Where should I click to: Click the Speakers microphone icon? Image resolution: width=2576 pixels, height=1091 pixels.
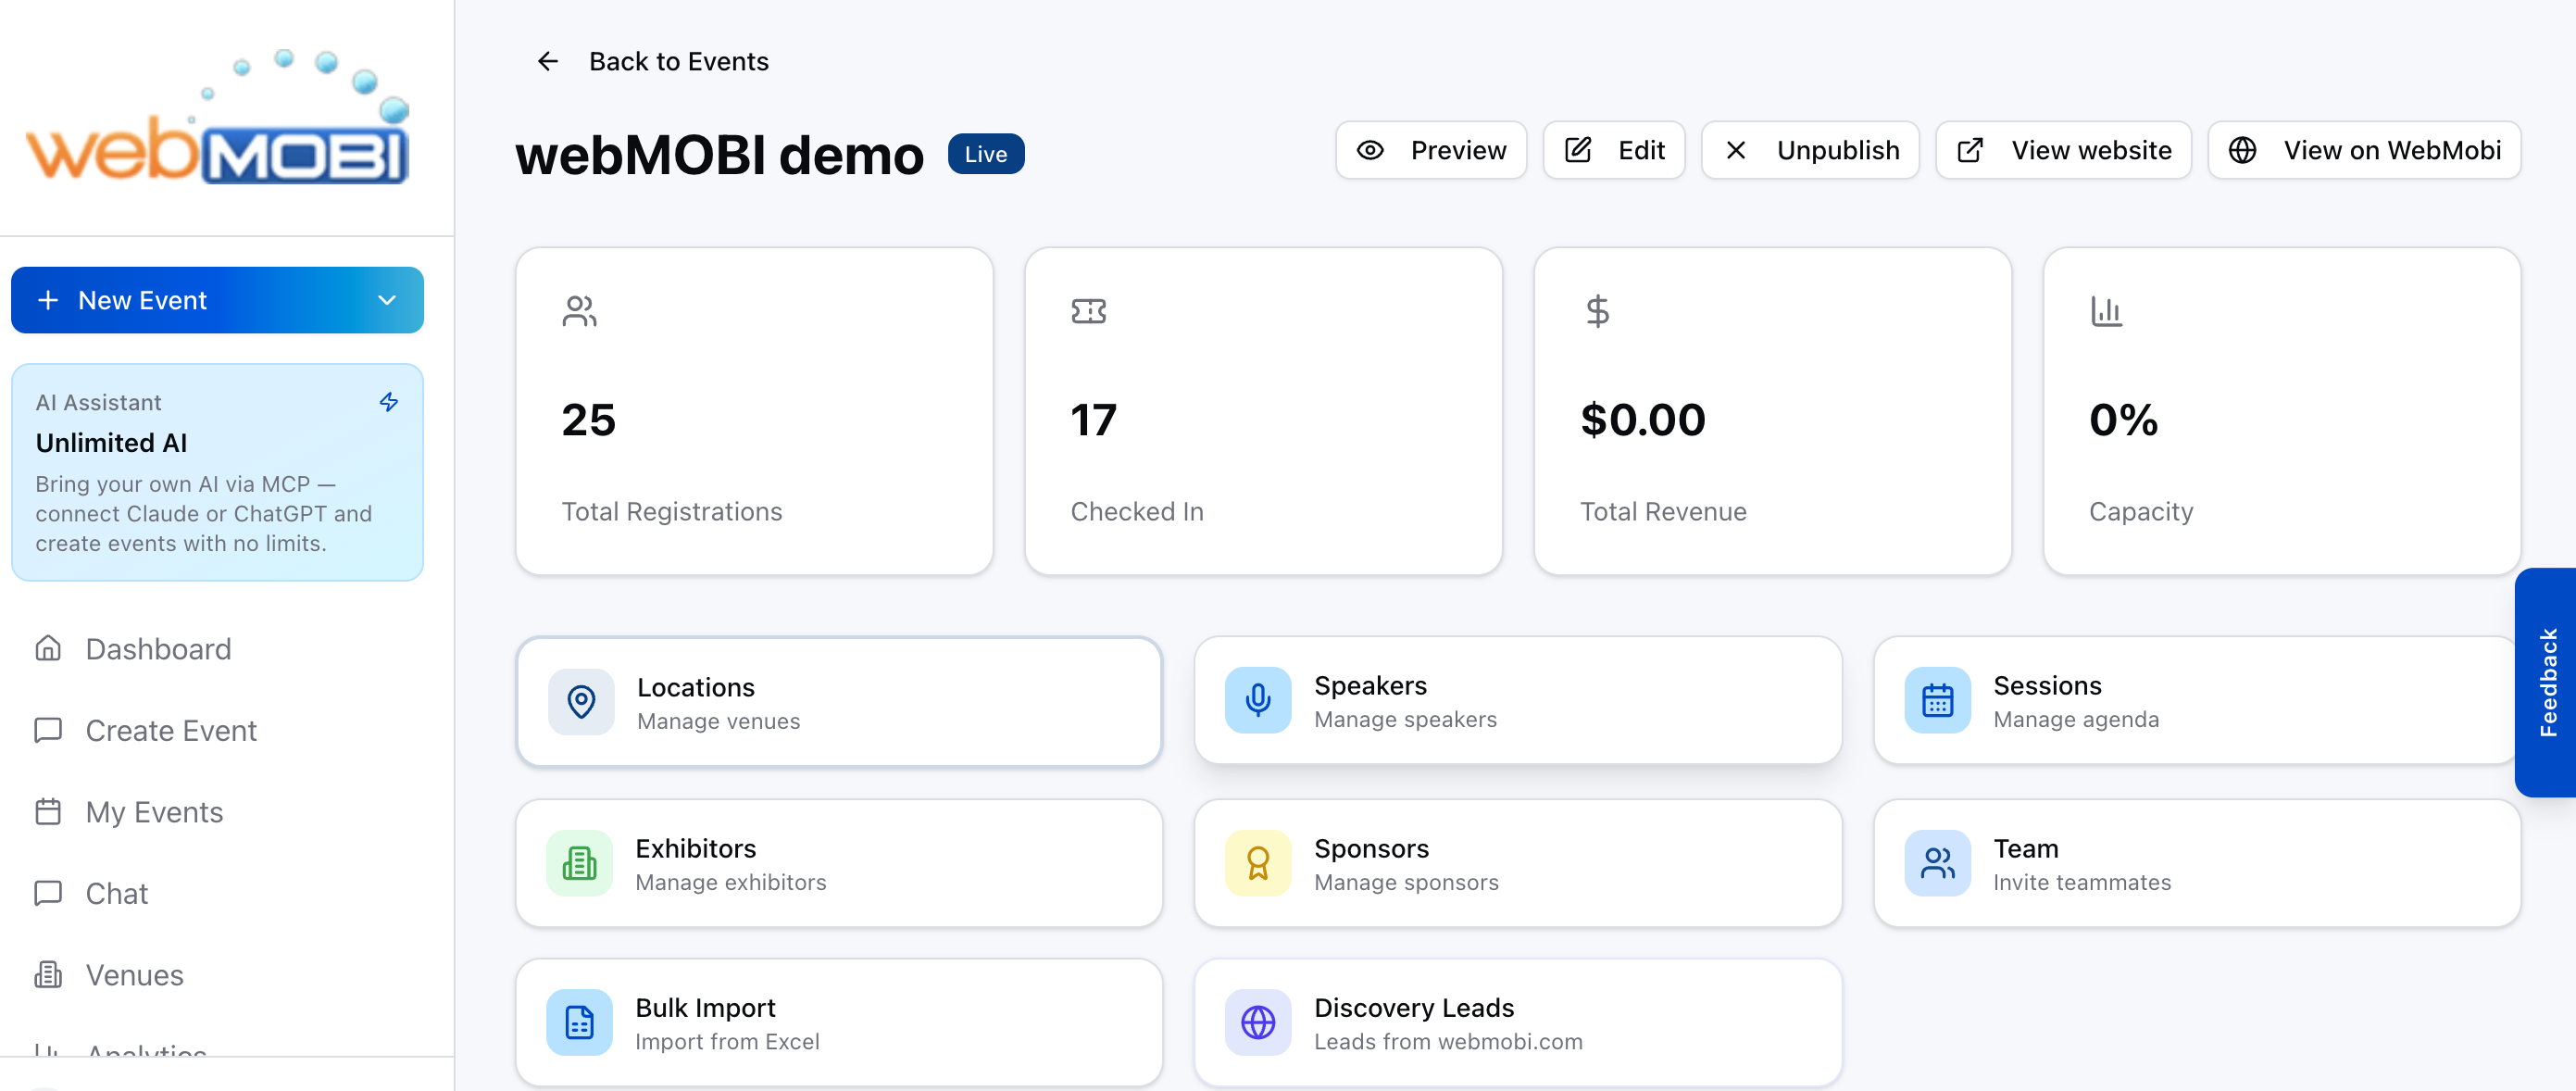1258,700
